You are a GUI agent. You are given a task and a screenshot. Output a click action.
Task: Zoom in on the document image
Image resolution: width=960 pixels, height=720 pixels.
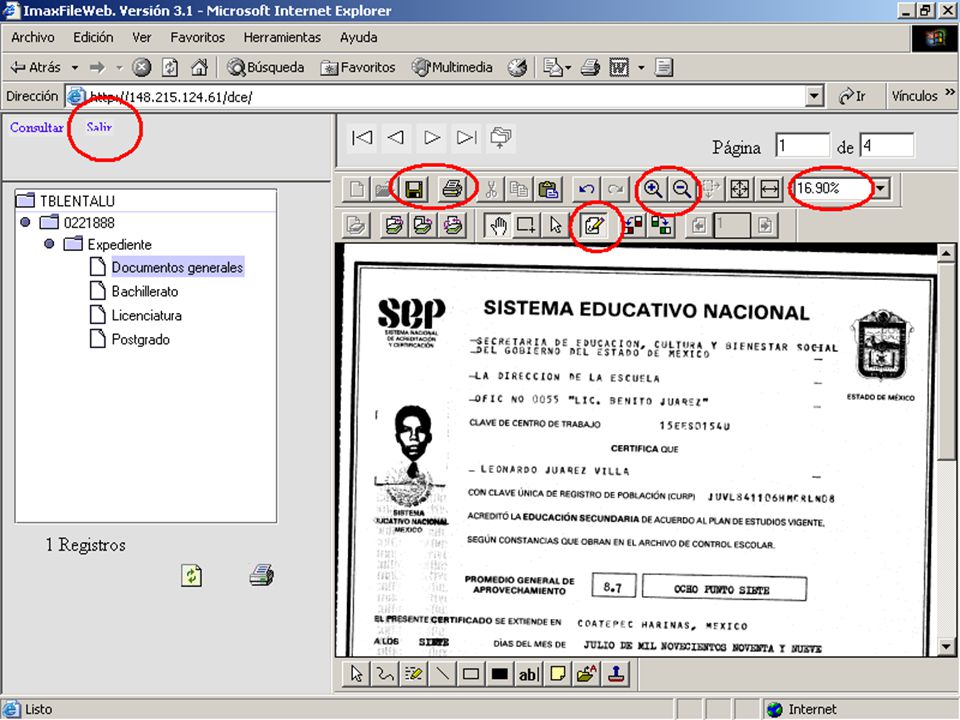(x=653, y=189)
